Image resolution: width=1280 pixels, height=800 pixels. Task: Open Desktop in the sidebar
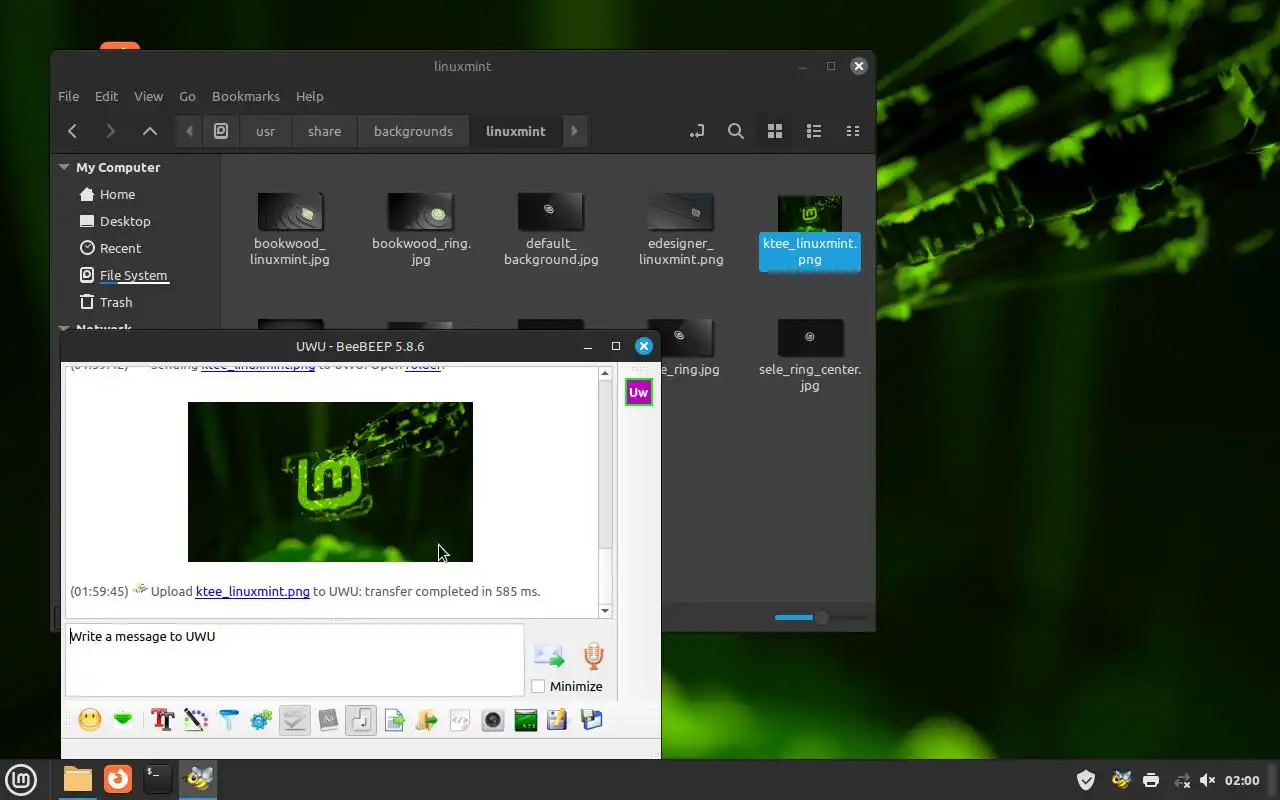125,221
